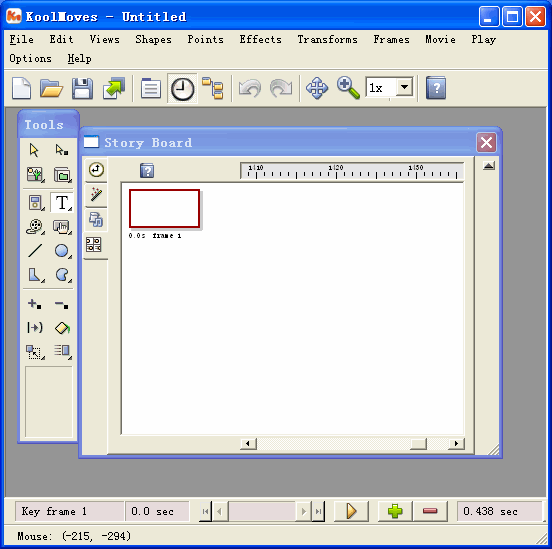
Task: Click the Save floppy disk icon
Action: [82, 88]
